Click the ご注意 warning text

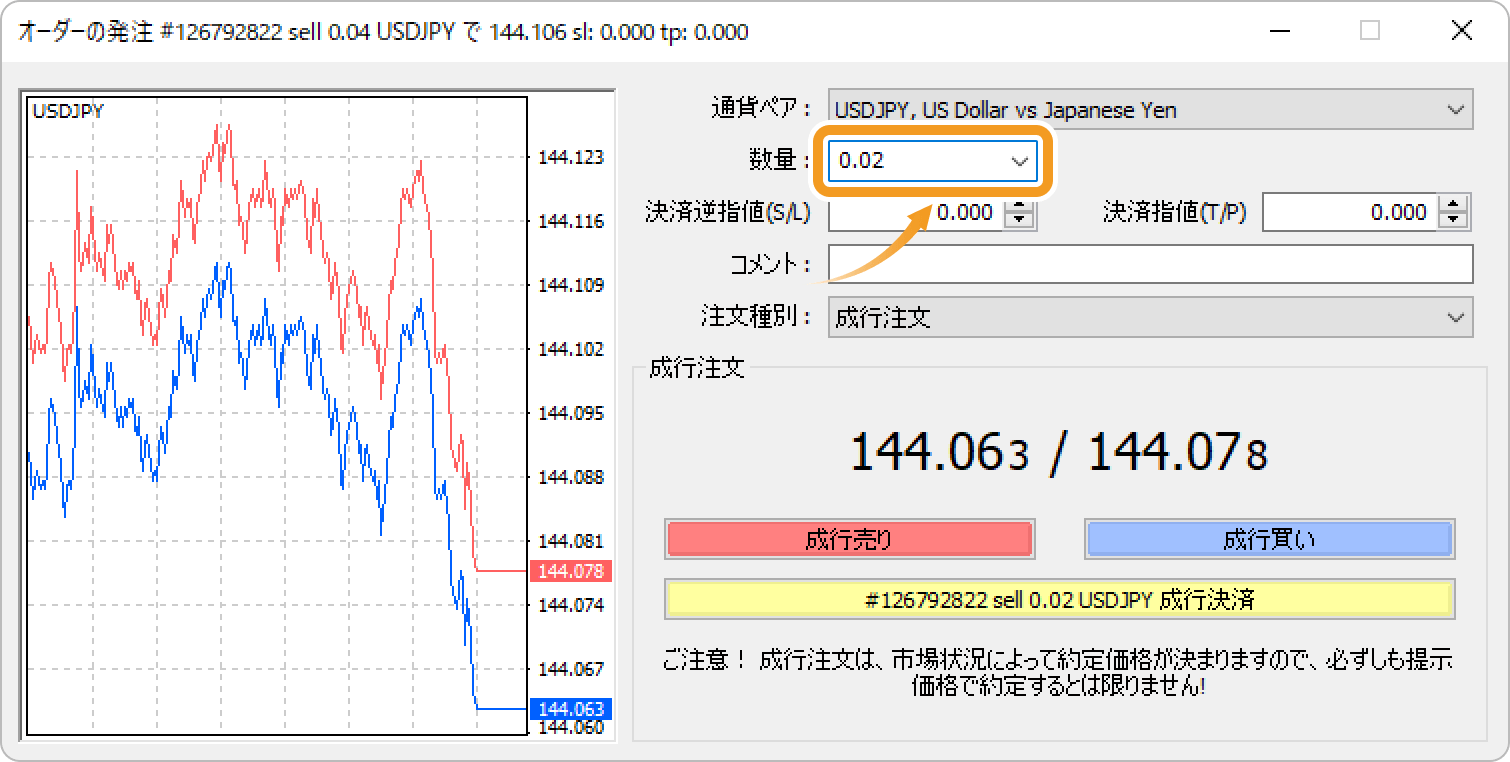coord(1058,673)
